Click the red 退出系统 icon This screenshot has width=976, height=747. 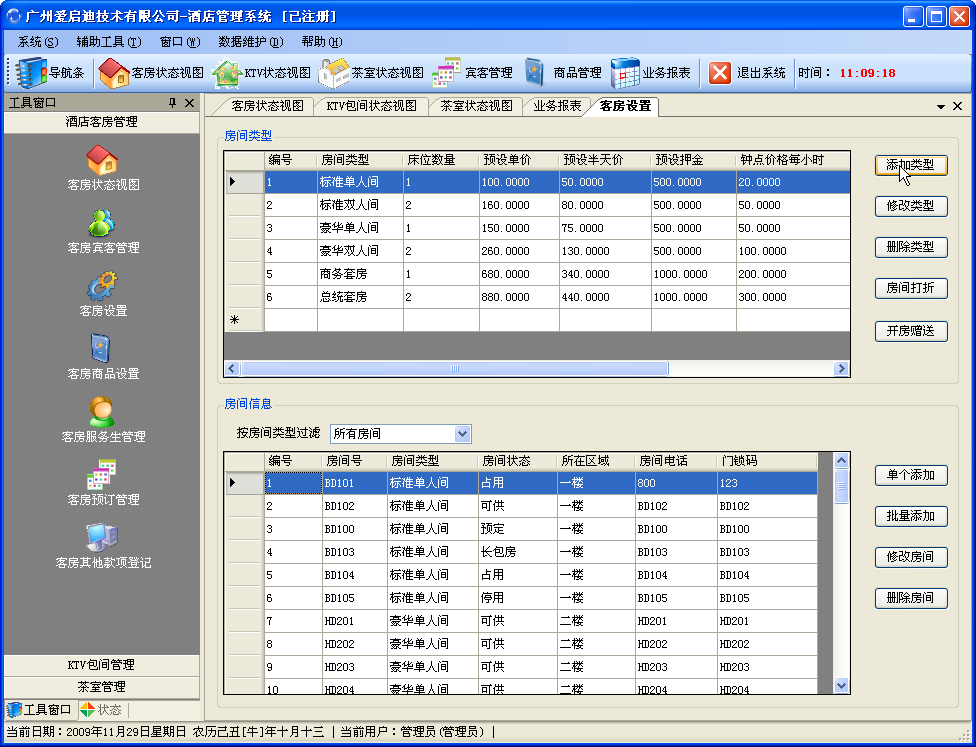tap(720, 73)
